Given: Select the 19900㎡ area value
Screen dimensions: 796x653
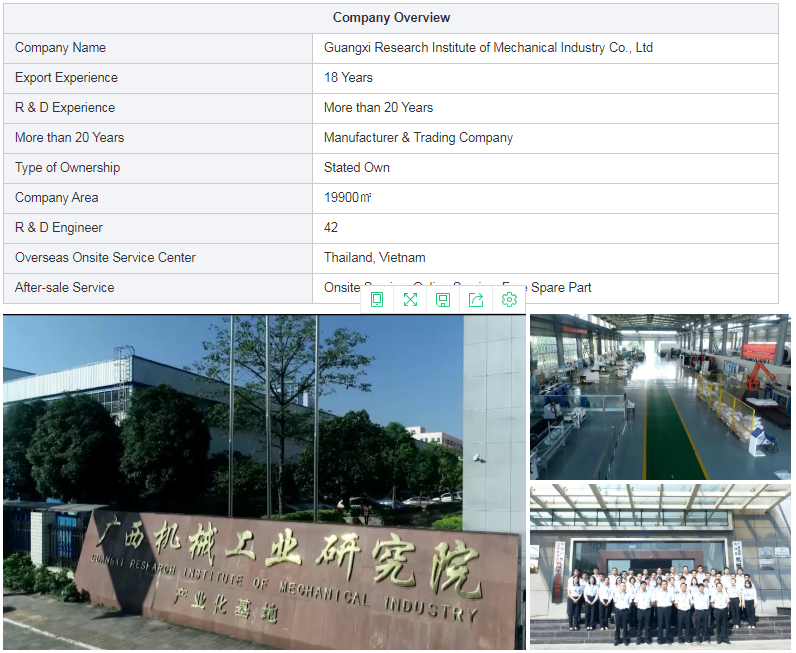Looking at the screenshot, I should (x=348, y=198).
